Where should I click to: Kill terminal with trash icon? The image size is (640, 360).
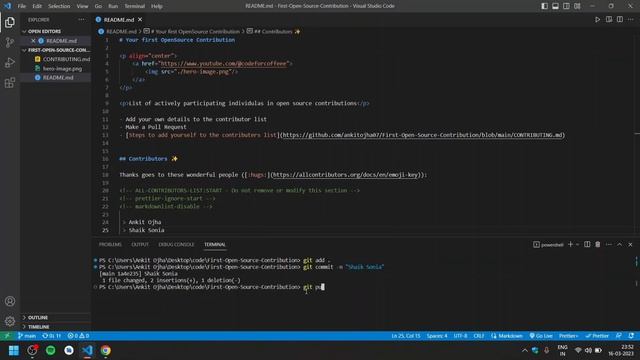598,244
